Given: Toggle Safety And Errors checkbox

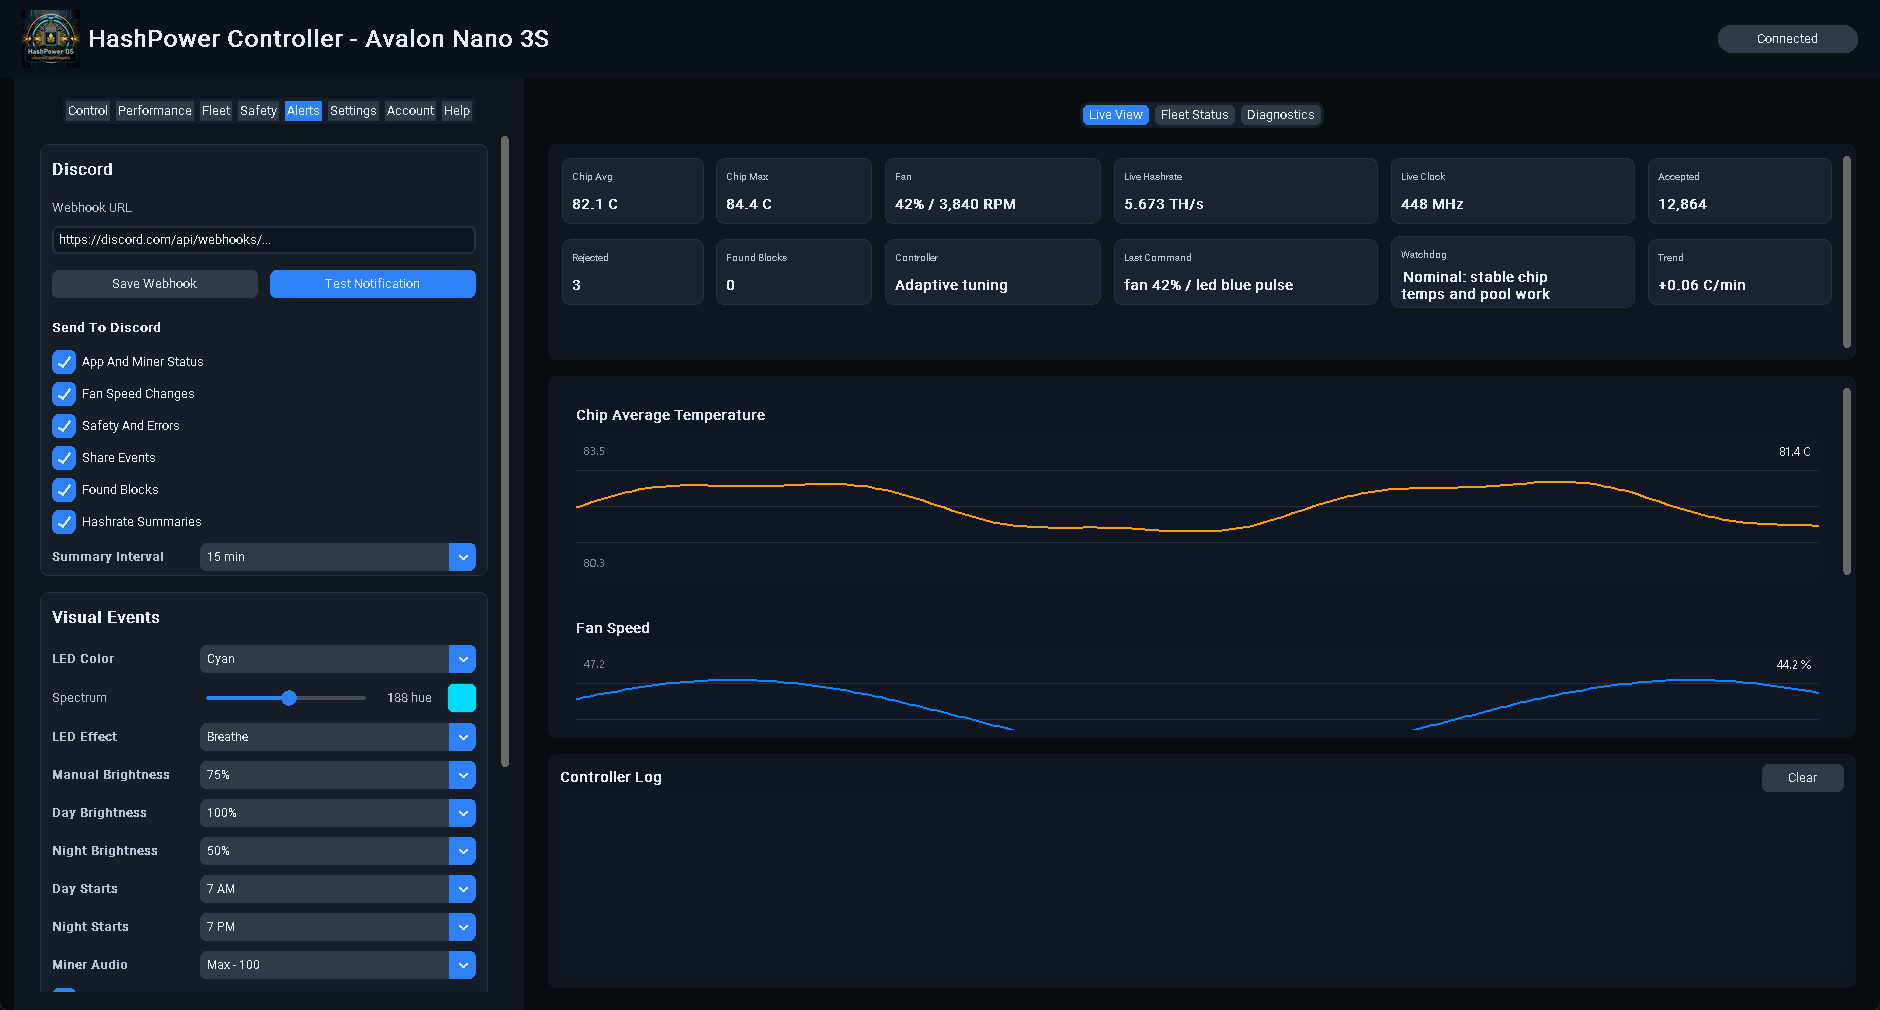Looking at the screenshot, I should (64, 426).
